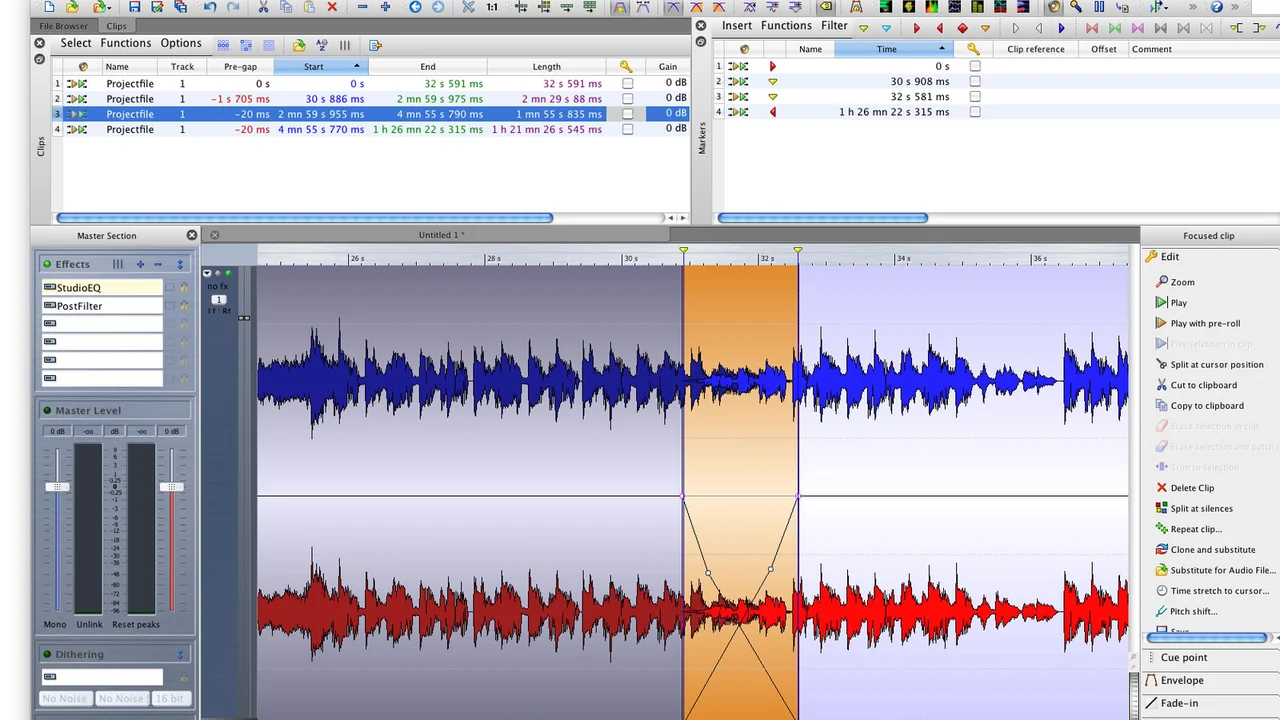Image resolution: width=1280 pixels, height=720 pixels.
Task: Expand the Effects section blue double arrow
Action: pyautogui.click(x=180, y=264)
